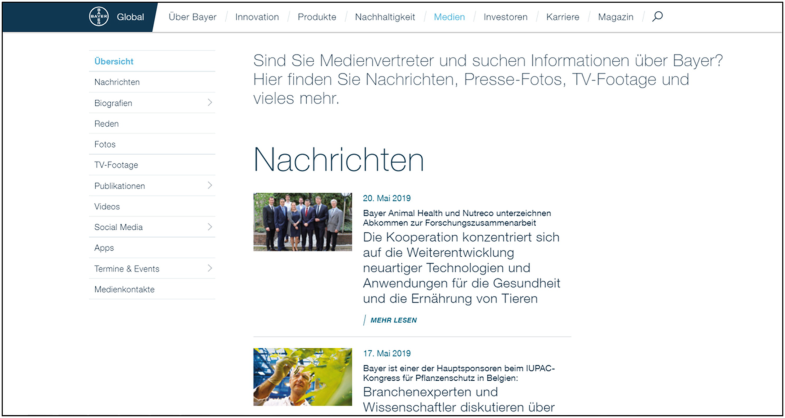Open the Über Bayer menu

(193, 17)
